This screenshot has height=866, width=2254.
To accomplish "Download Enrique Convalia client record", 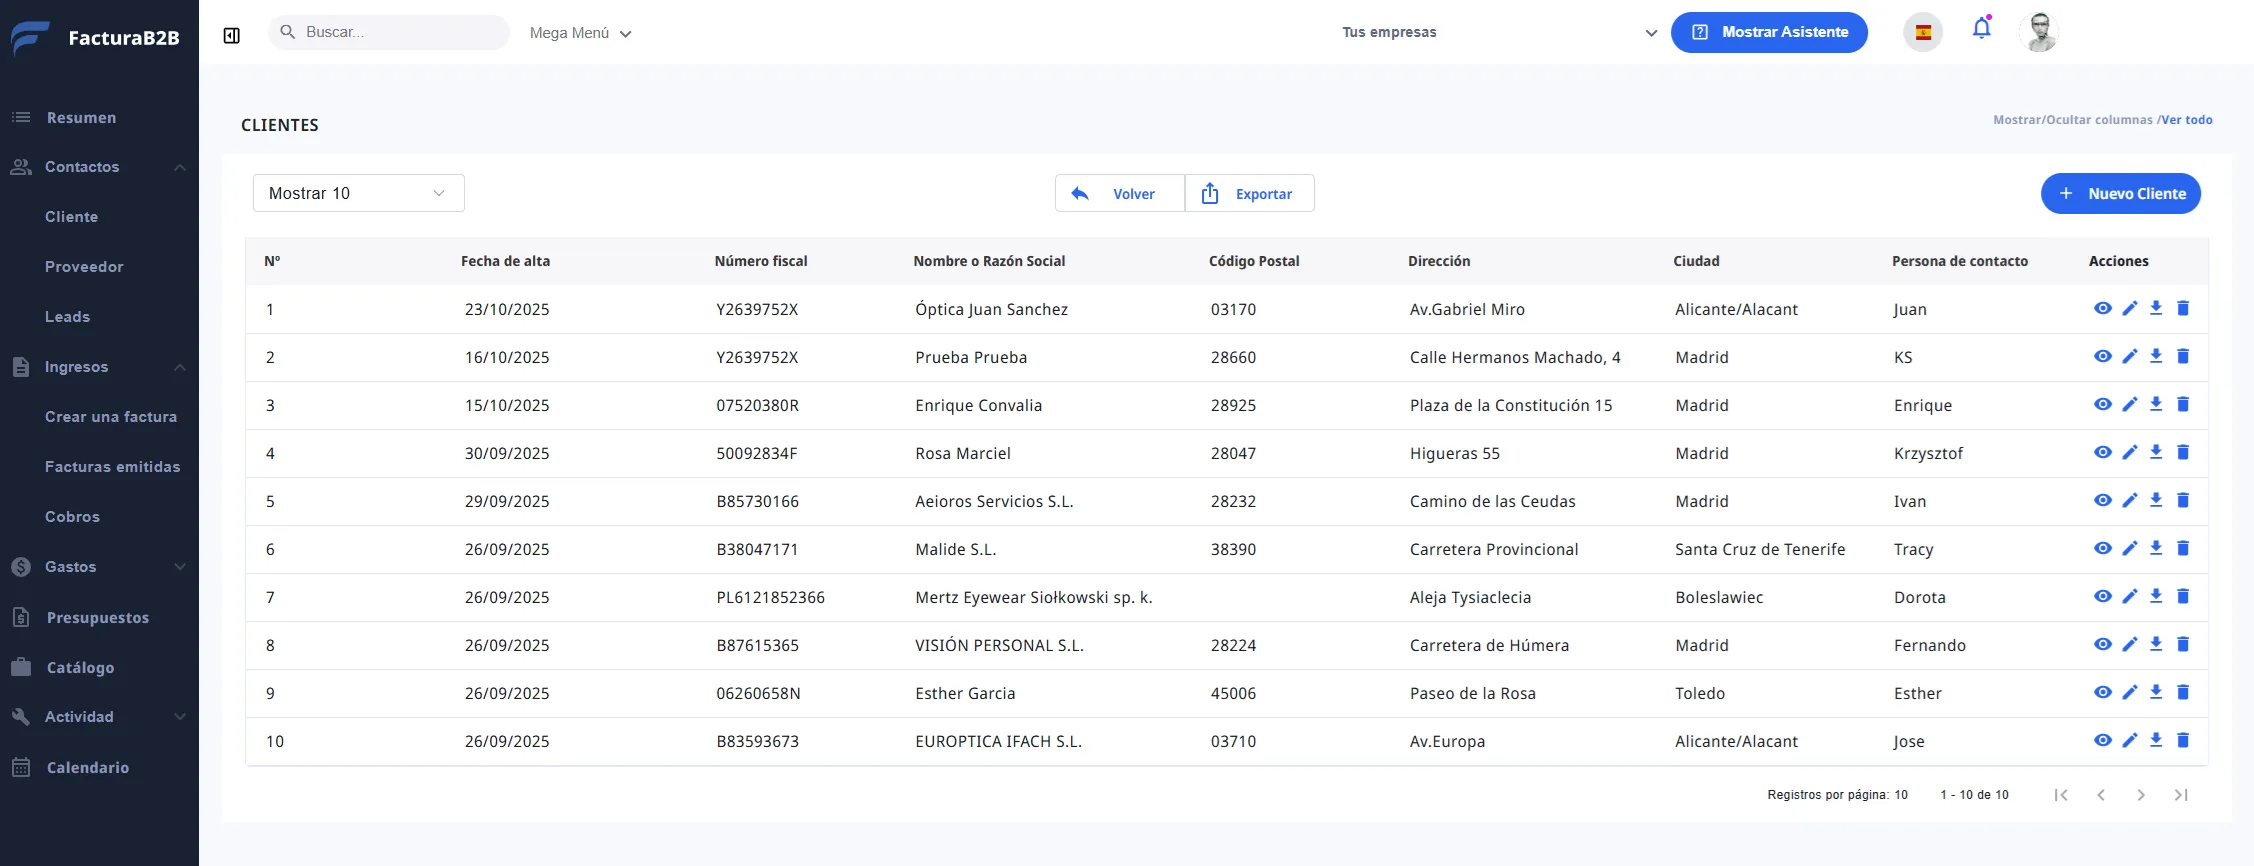I will (x=2156, y=405).
